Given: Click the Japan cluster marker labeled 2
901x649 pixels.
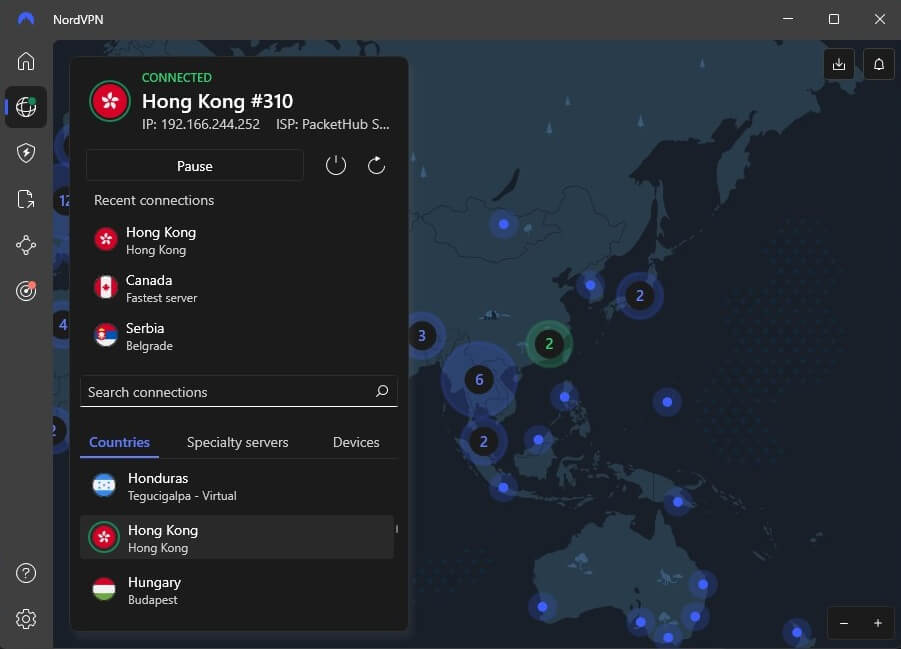Looking at the screenshot, I should (x=640, y=295).
